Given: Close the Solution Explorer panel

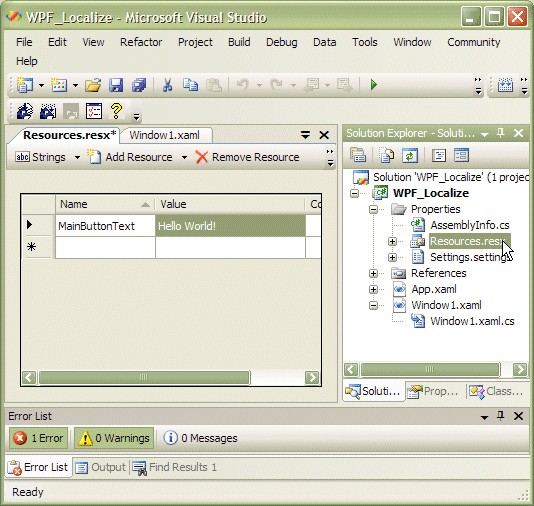Looking at the screenshot, I should (518, 133).
